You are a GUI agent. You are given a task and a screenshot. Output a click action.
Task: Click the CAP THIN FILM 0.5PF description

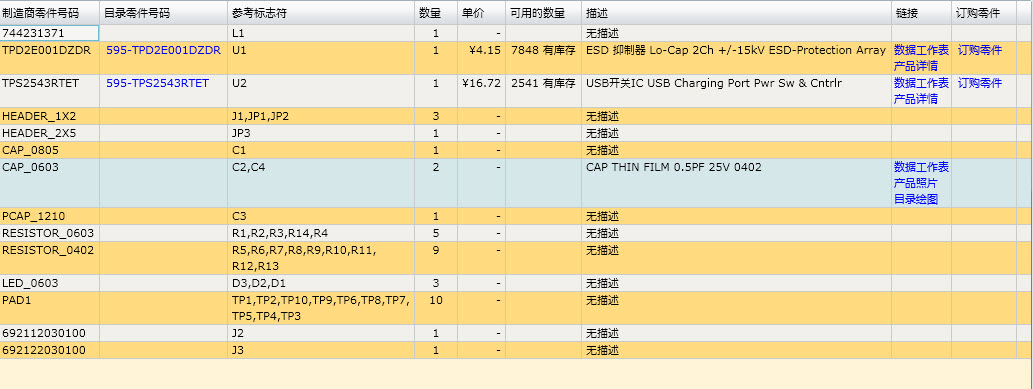[737, 183]
